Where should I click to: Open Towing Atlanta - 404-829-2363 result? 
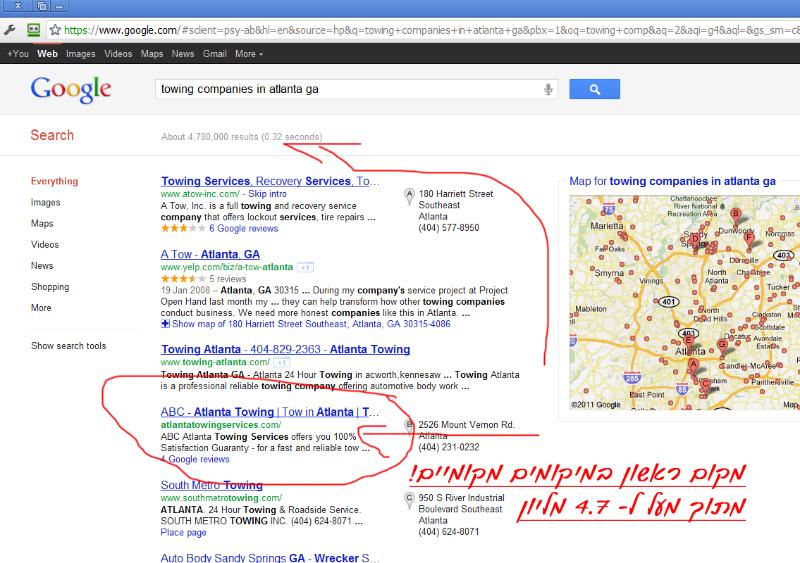(285, 349)
